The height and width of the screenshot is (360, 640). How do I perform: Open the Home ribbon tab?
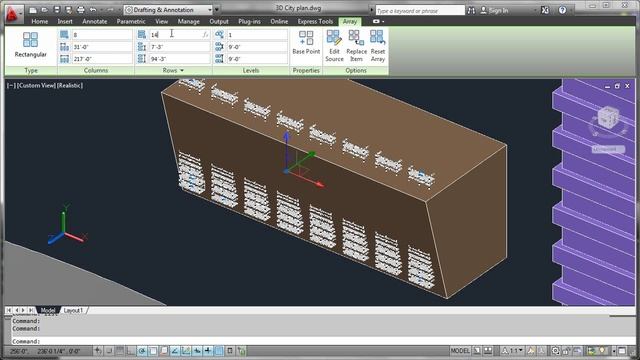coord(40,21)
